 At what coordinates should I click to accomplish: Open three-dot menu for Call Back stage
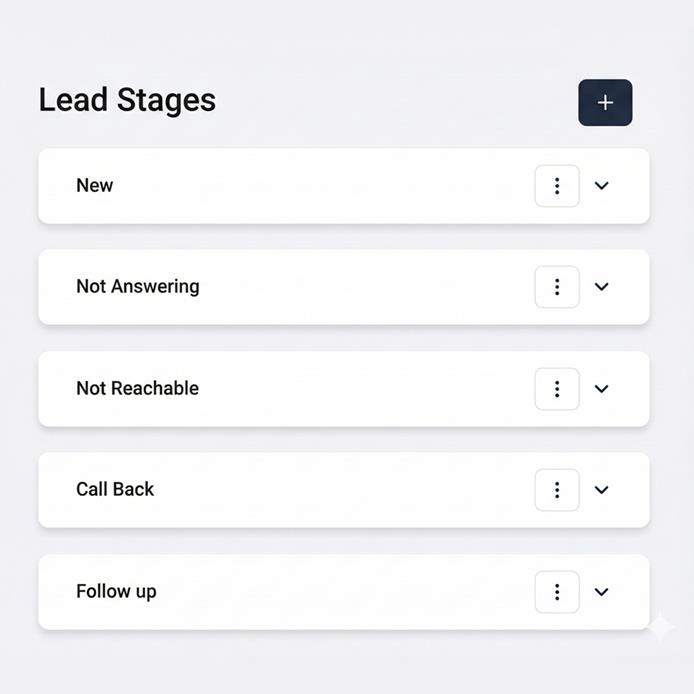[557, 490]
